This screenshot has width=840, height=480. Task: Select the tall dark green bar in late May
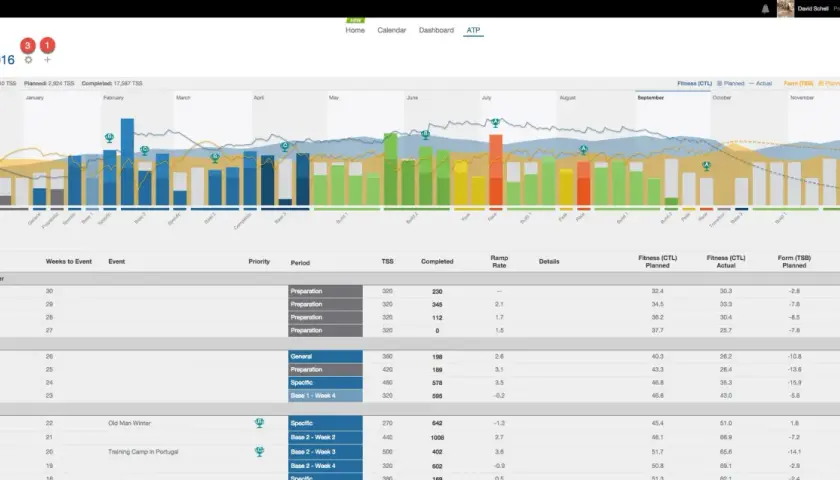[x=391, y=169]
